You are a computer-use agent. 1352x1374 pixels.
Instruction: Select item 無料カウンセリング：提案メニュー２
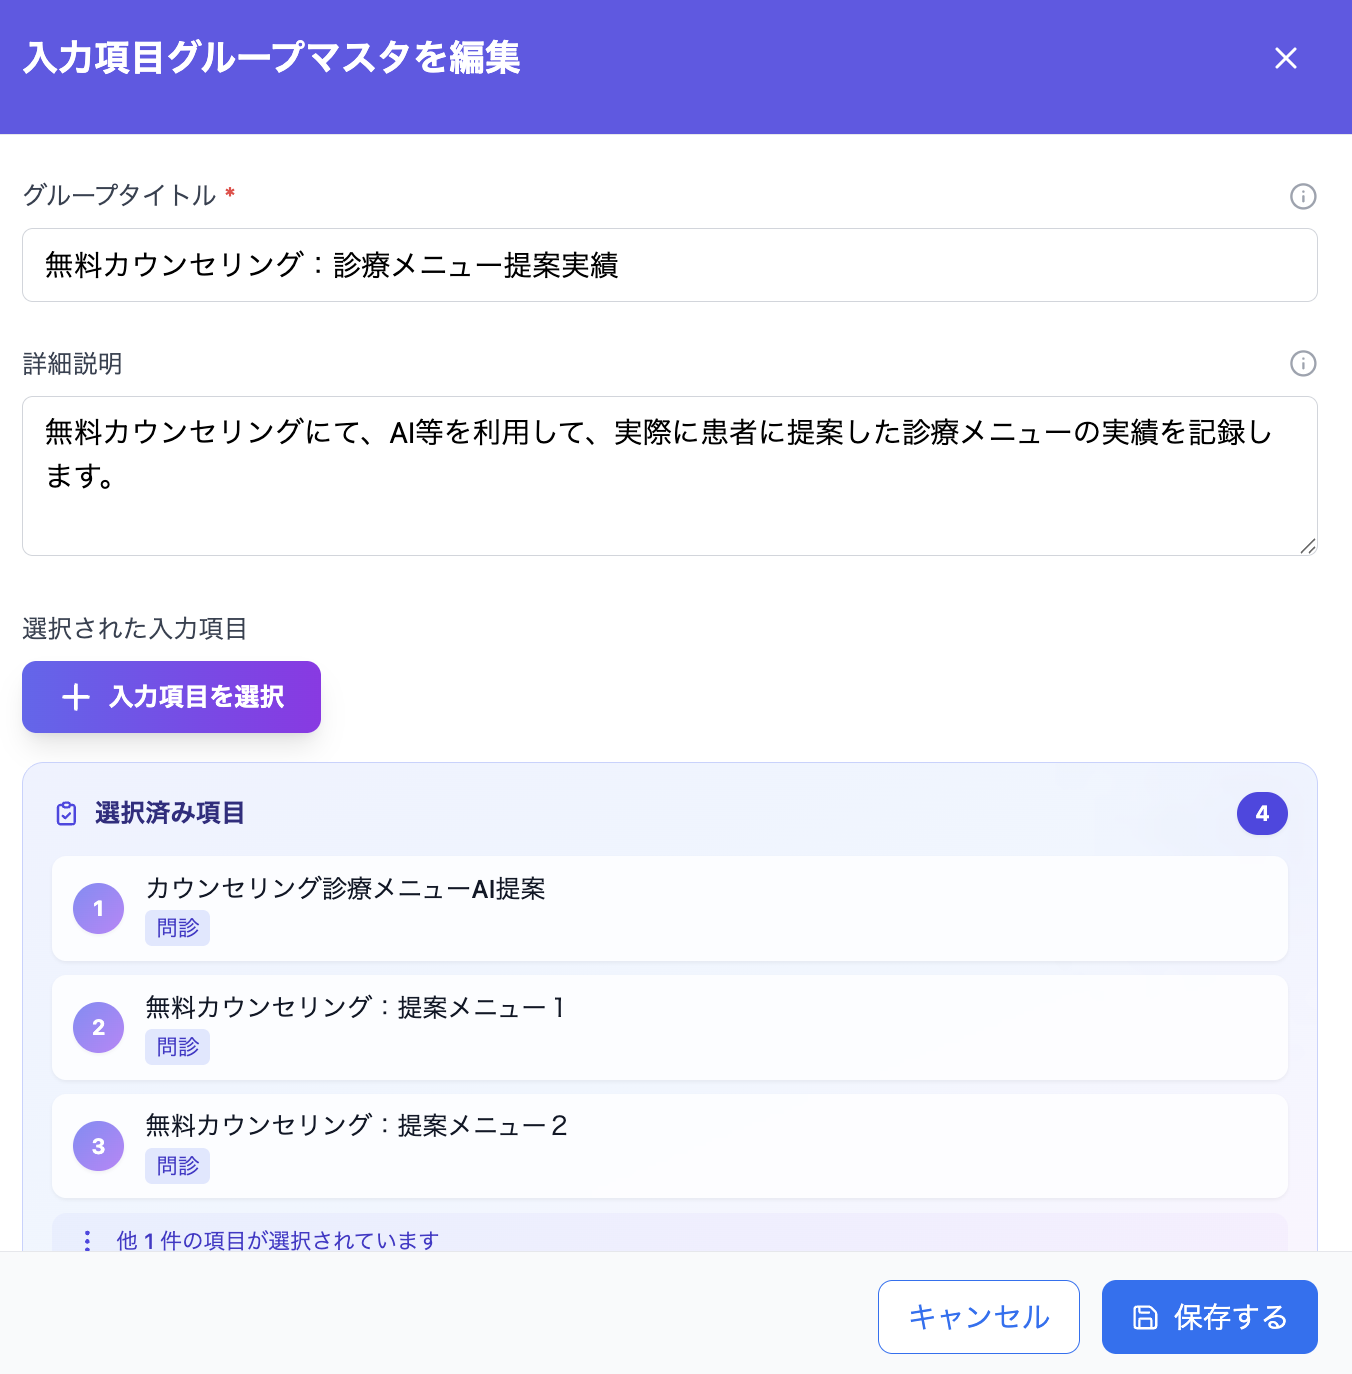670,1146
